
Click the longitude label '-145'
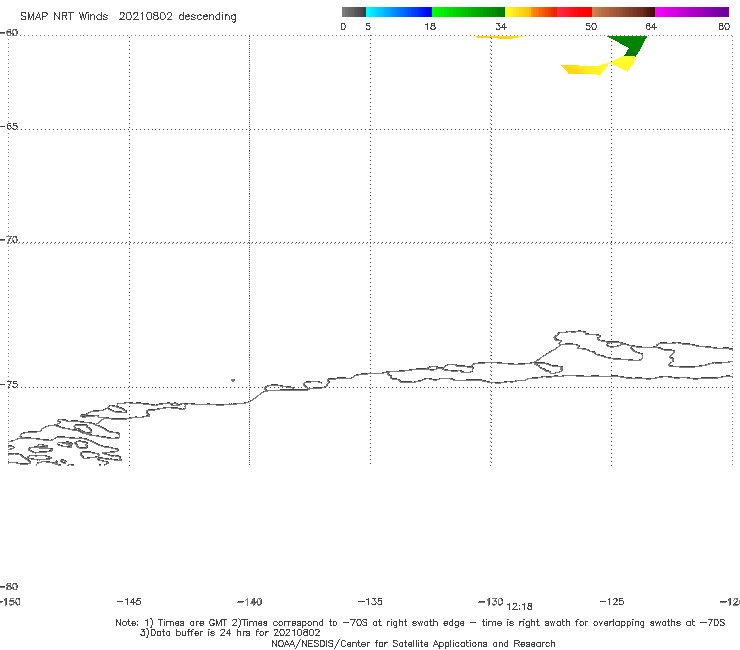[x=129, y=602]
